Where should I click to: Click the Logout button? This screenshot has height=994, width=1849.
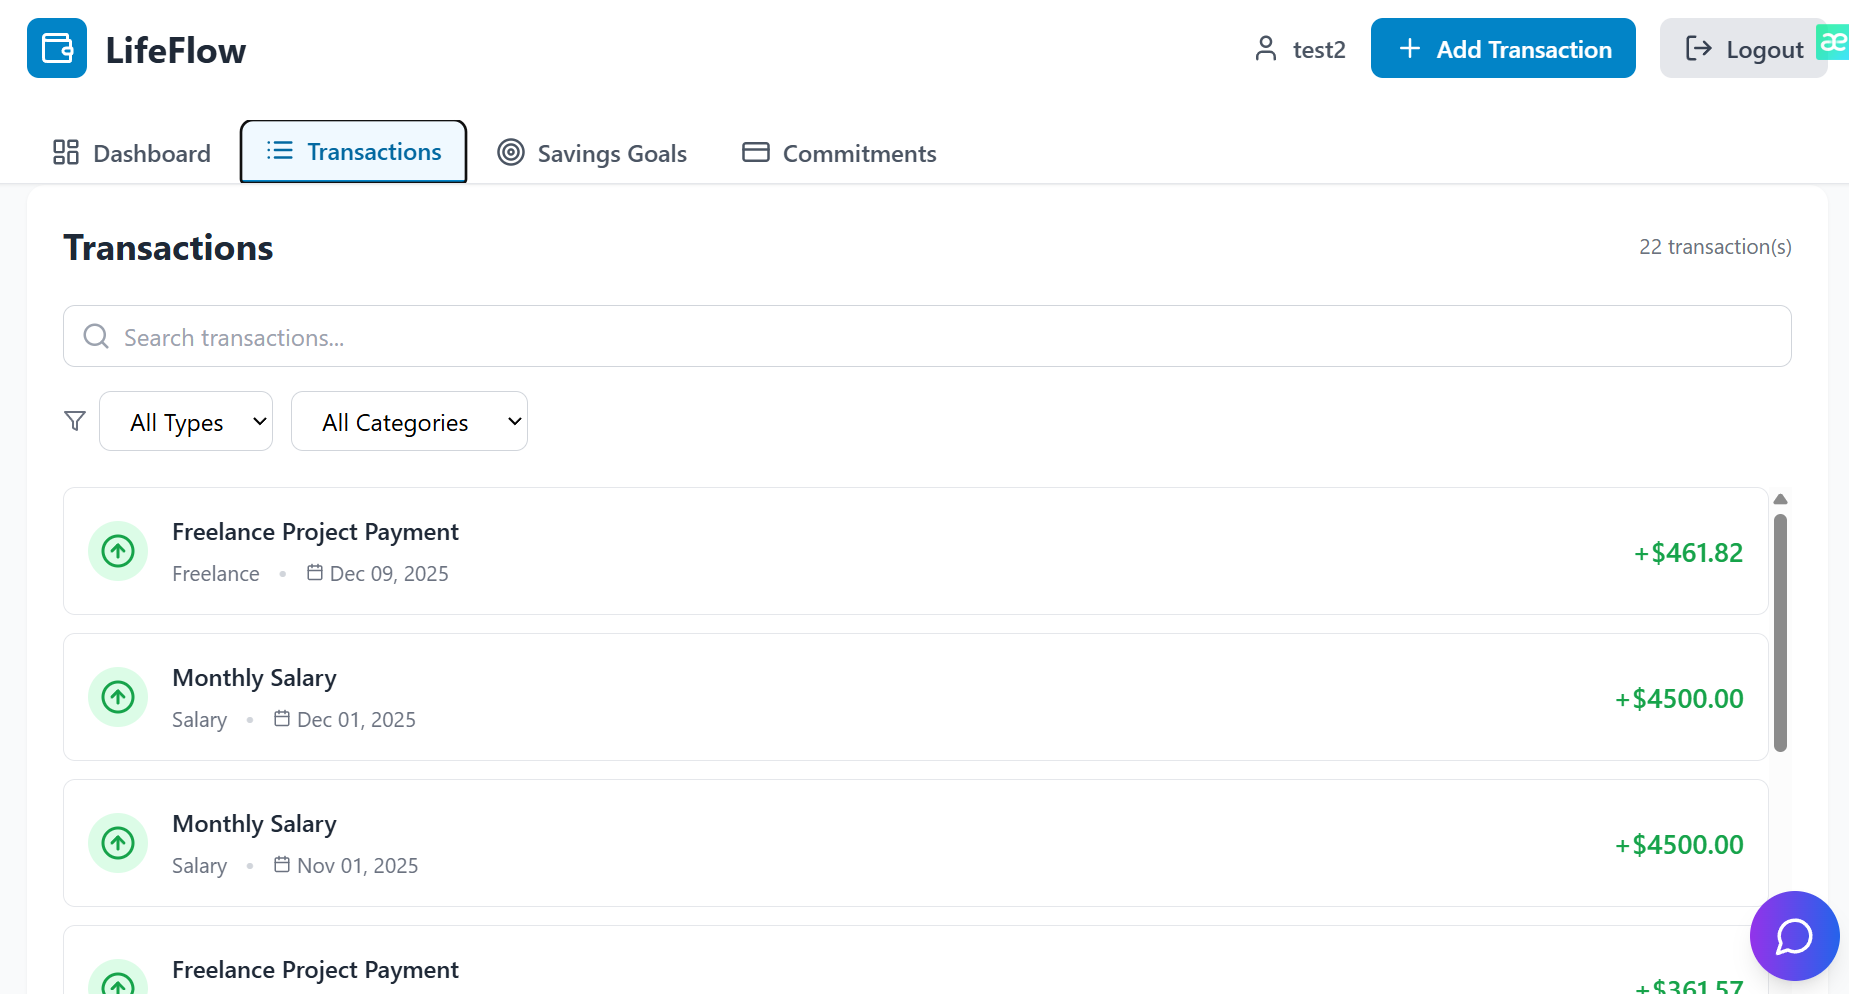1744,48
